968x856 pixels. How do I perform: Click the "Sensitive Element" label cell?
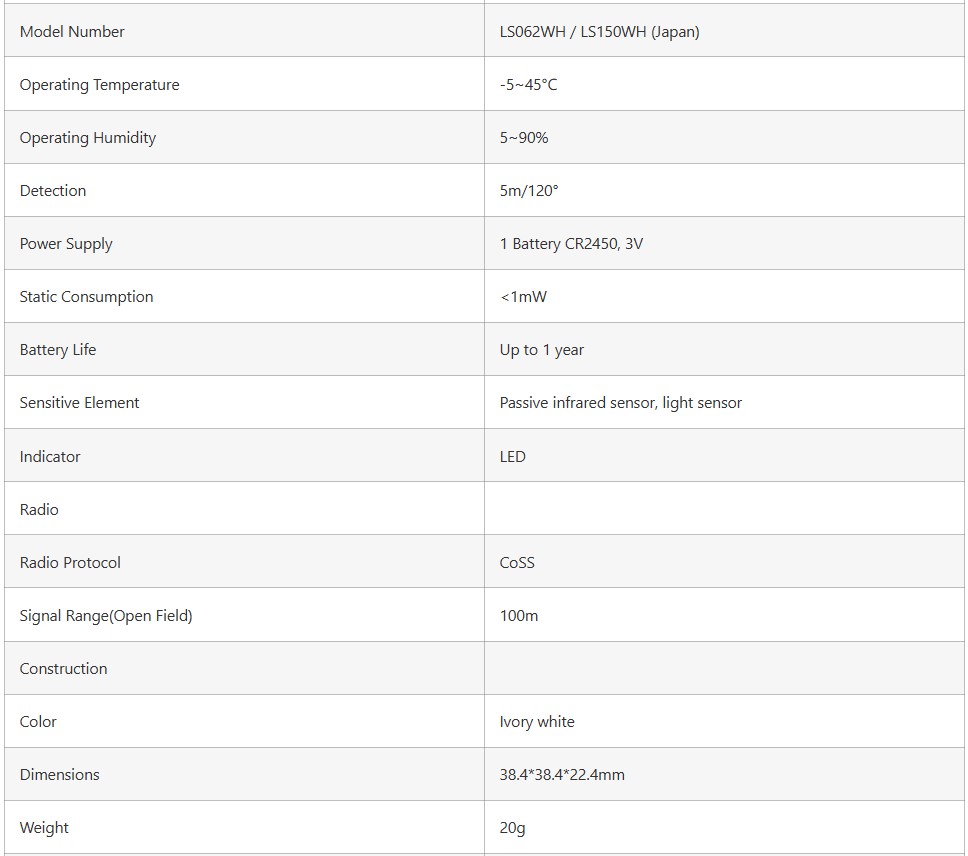[x=79, y=403]
